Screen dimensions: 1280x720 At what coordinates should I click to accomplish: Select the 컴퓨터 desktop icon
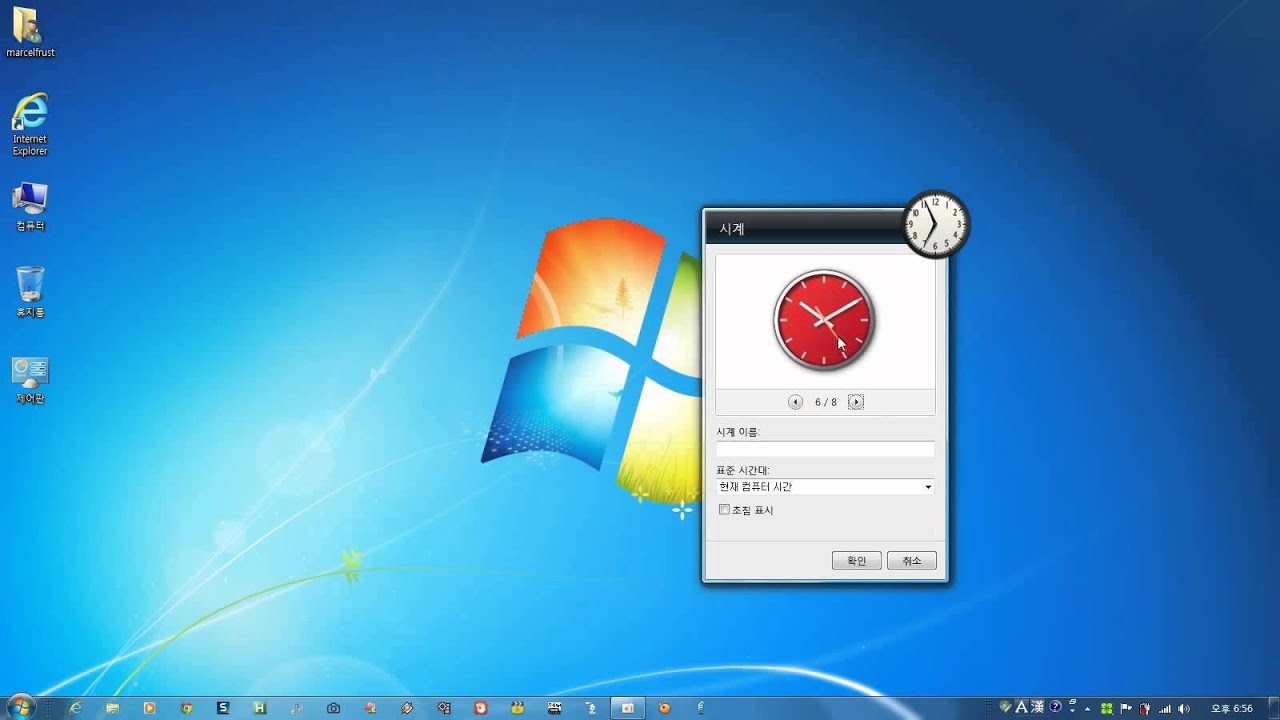click(30, 207)
